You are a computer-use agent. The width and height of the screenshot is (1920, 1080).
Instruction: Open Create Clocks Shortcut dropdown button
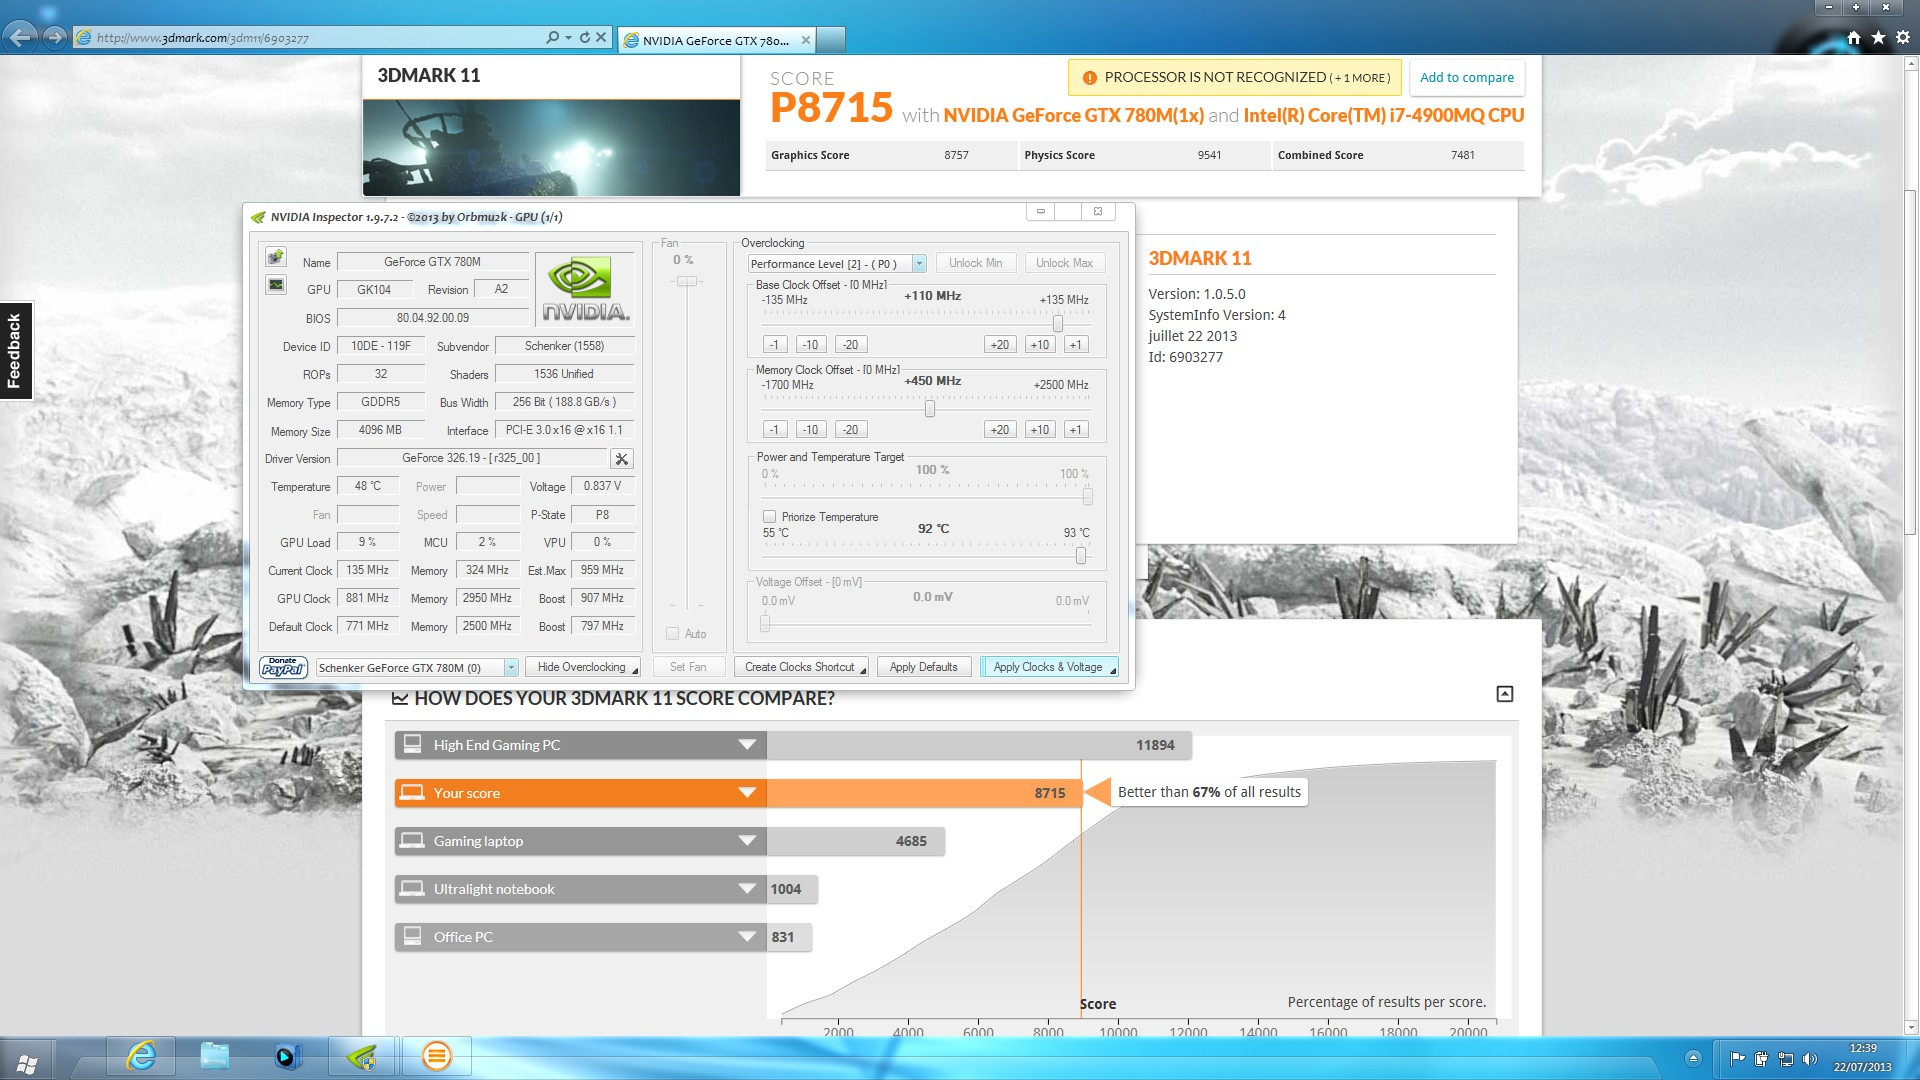pyautogui.click(x=801, y=667)
